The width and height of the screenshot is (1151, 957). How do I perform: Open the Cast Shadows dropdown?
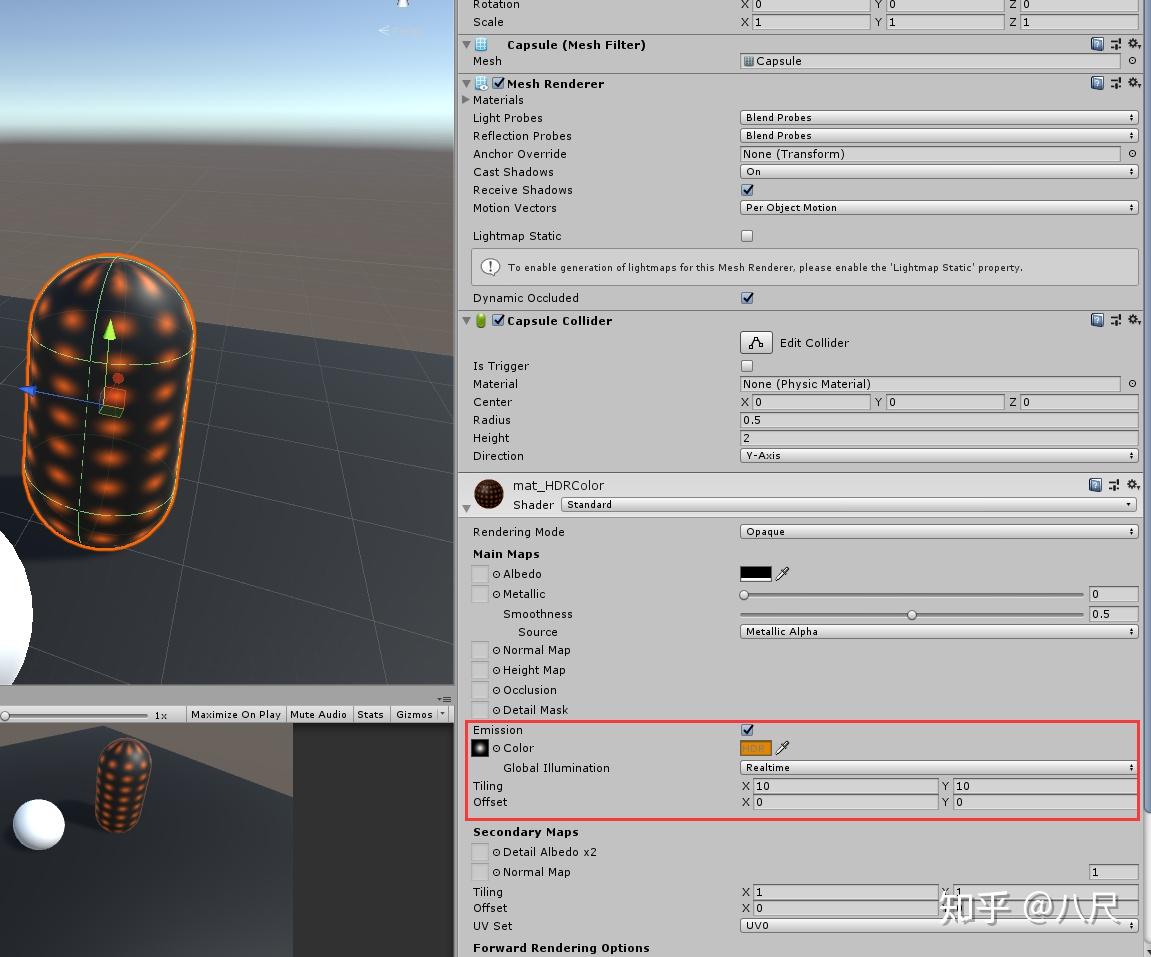click(x=938, y=172)
